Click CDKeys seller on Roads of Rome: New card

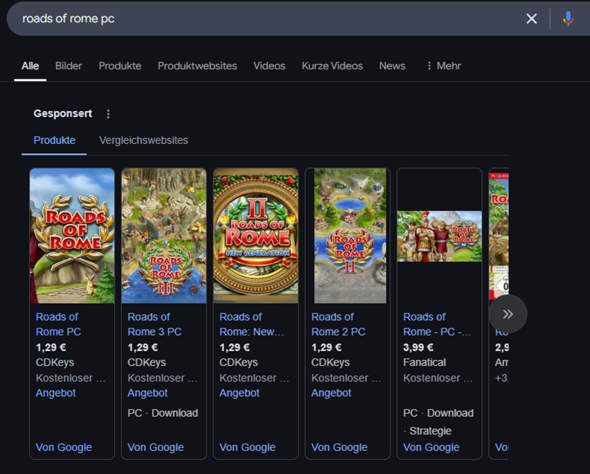239,362
